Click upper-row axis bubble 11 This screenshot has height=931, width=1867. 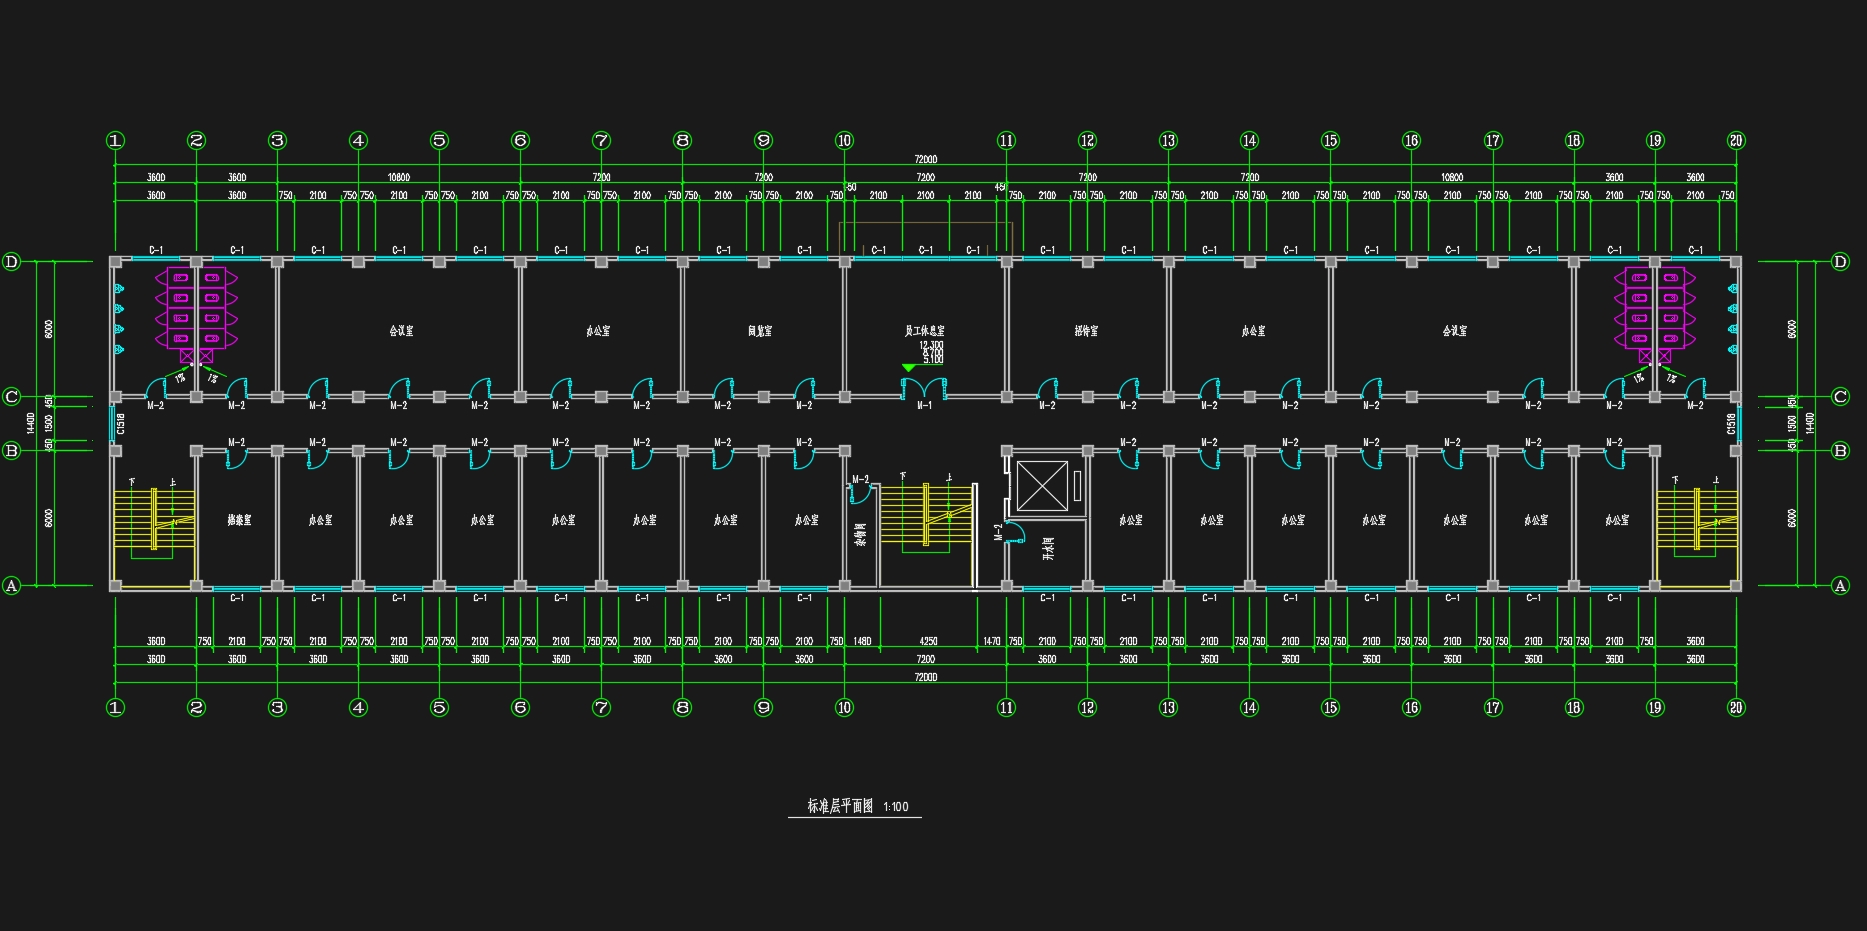click(x=1006, y=141)
